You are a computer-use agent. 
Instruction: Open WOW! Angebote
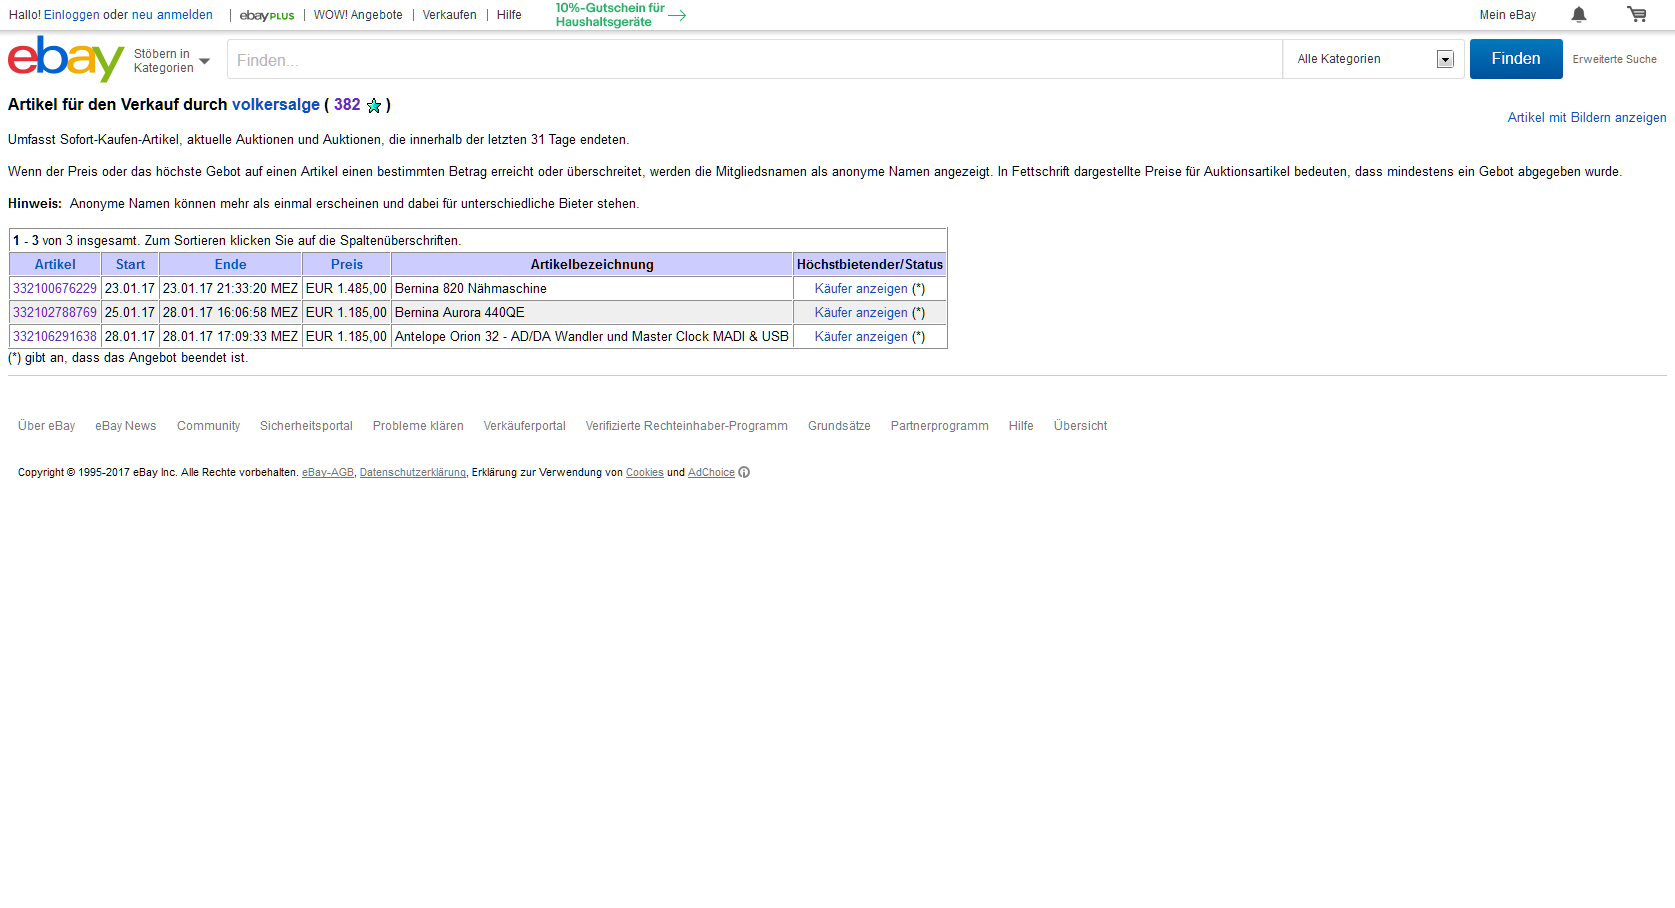[x=358, y=15]
